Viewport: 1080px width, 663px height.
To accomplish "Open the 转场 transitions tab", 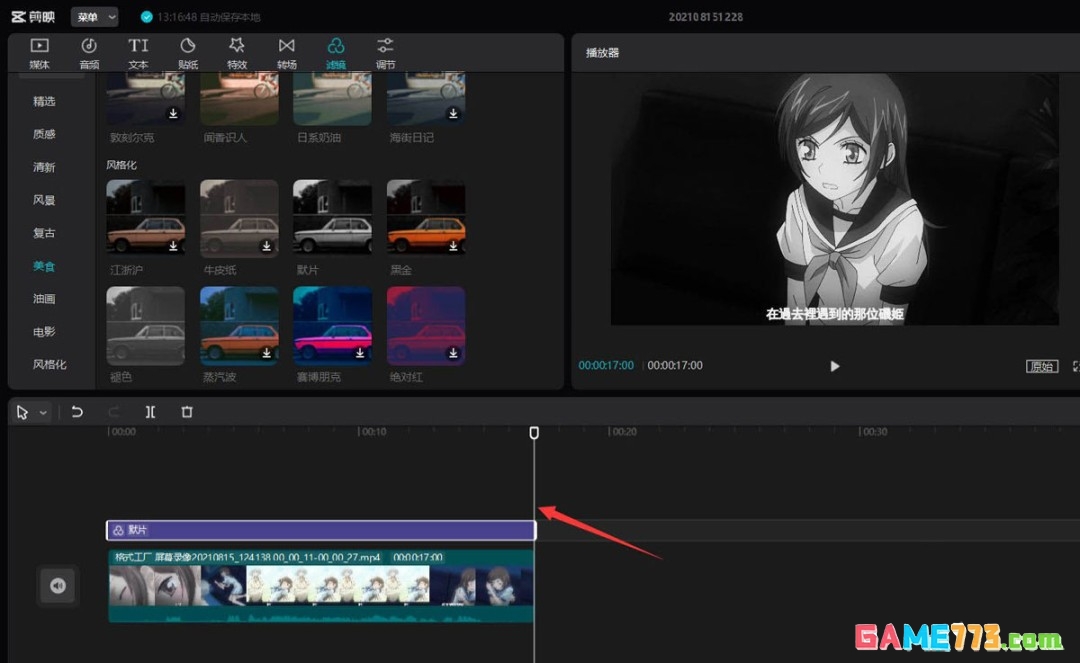I will tap(287, 53).
